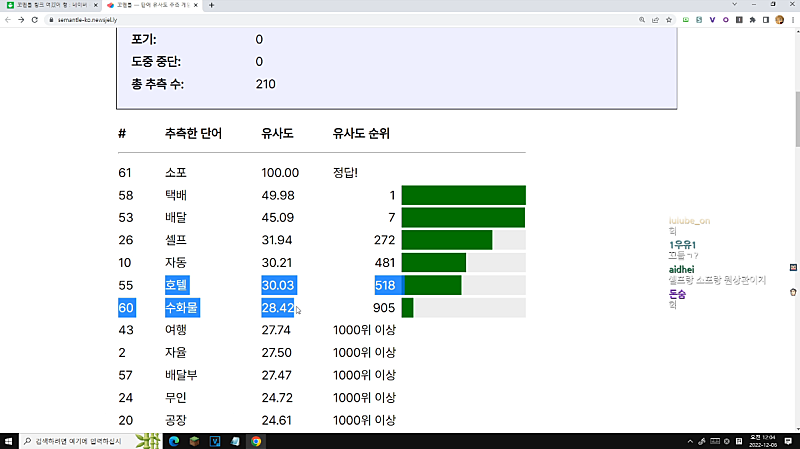
Task: Click the zoom magnifier icon in address bar
Action: (641, 19)
